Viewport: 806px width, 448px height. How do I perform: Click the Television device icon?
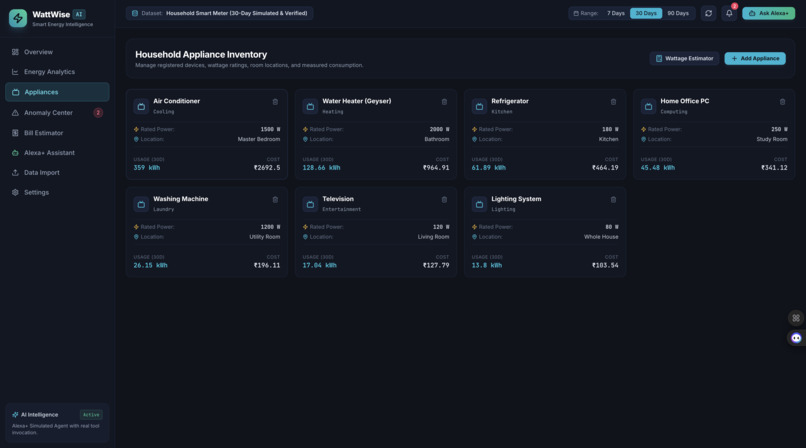310,204
